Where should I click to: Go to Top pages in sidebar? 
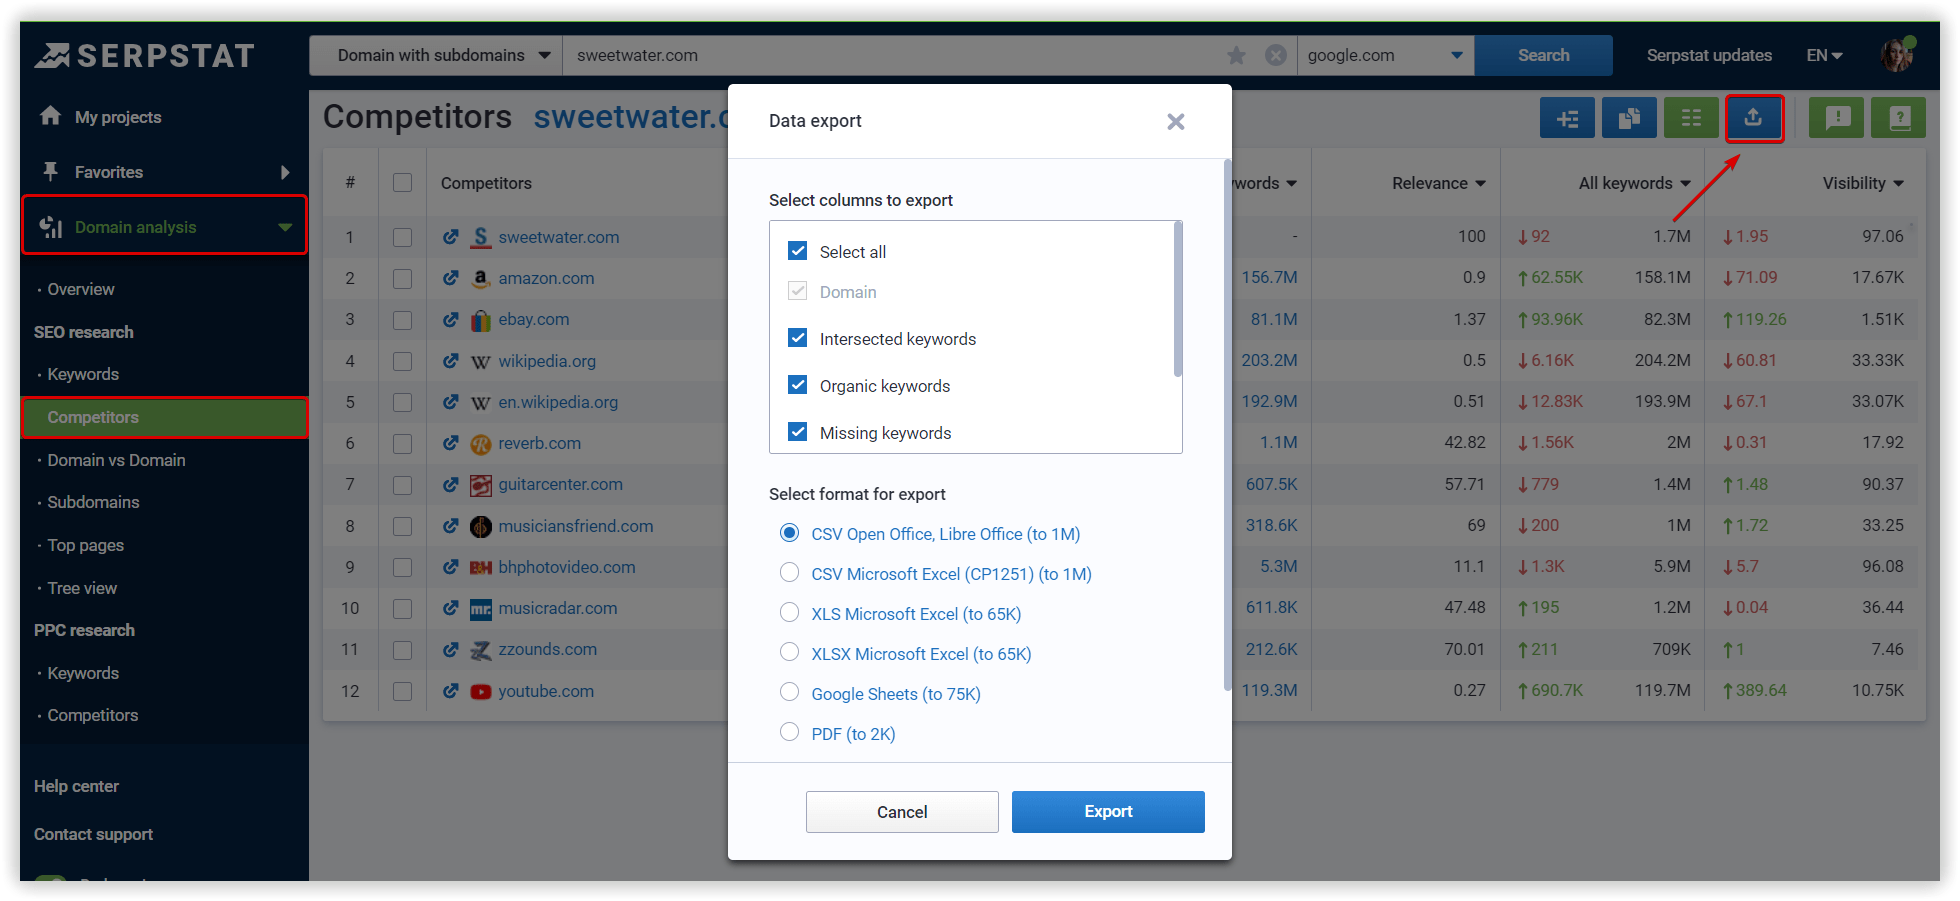[86, 545]
